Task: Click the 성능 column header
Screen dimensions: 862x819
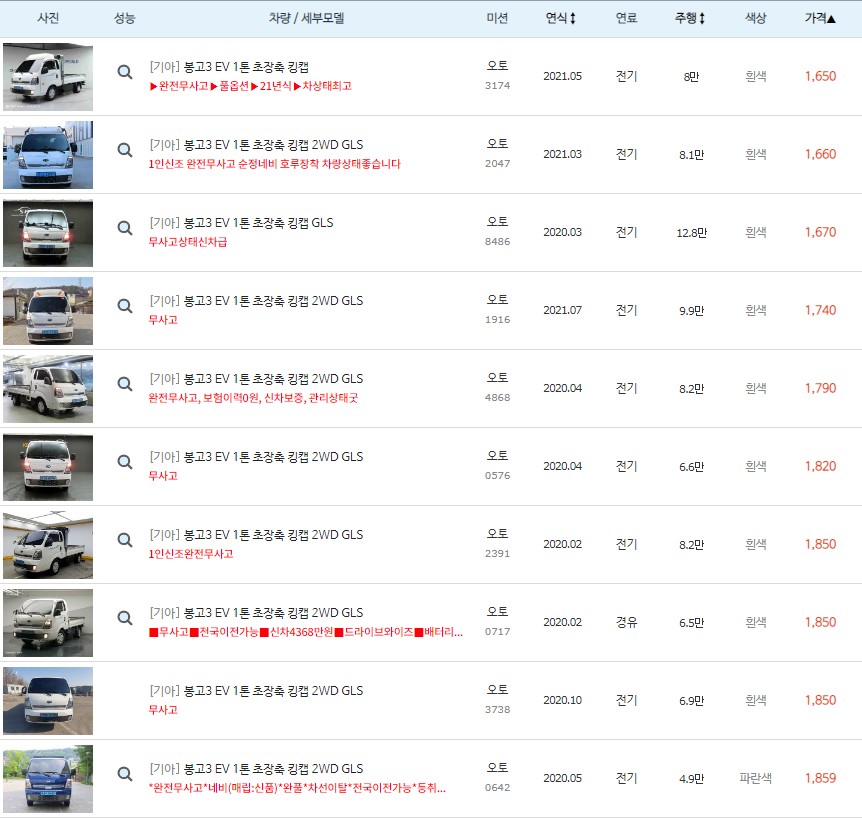Action: click(x=125, y=18)
